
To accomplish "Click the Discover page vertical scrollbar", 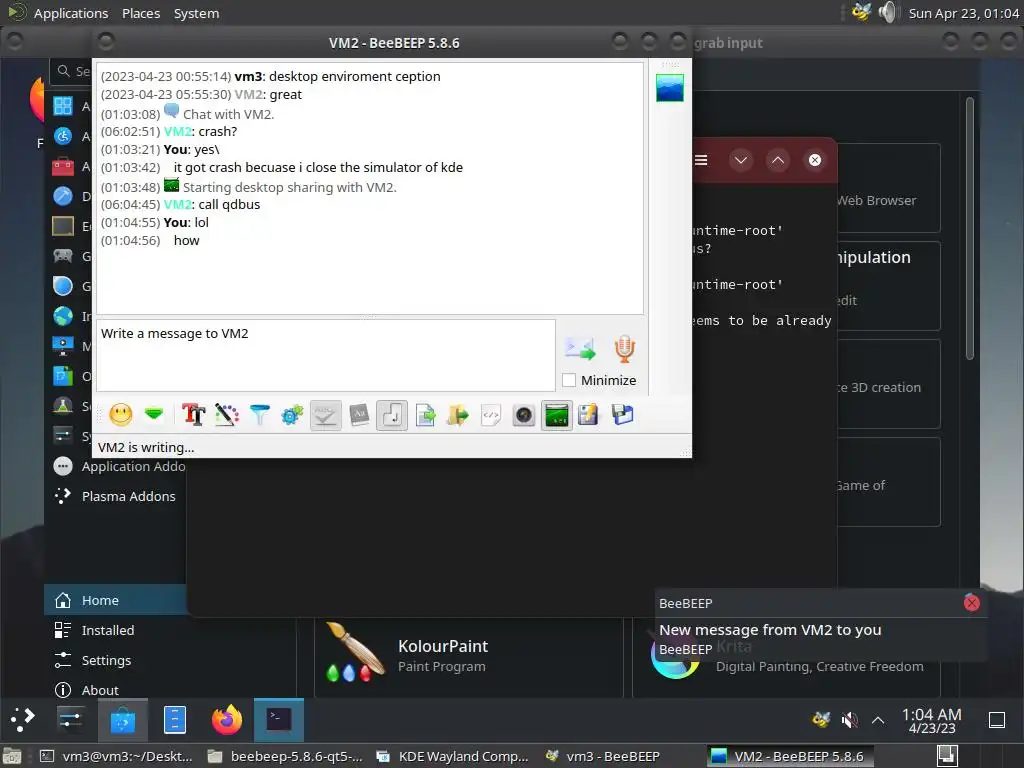I will point(970,229).
